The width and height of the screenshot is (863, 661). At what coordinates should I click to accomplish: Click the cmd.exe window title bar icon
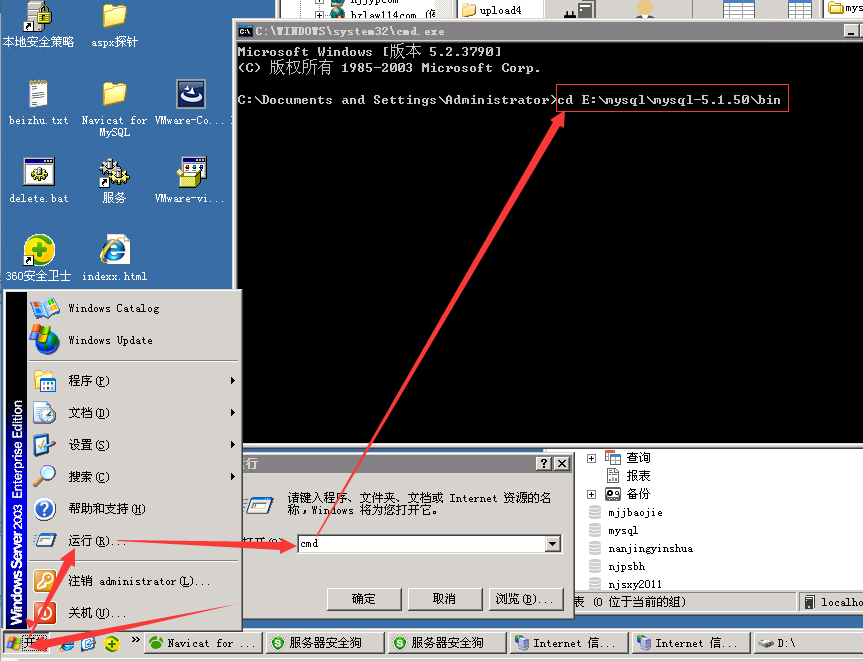245,31
